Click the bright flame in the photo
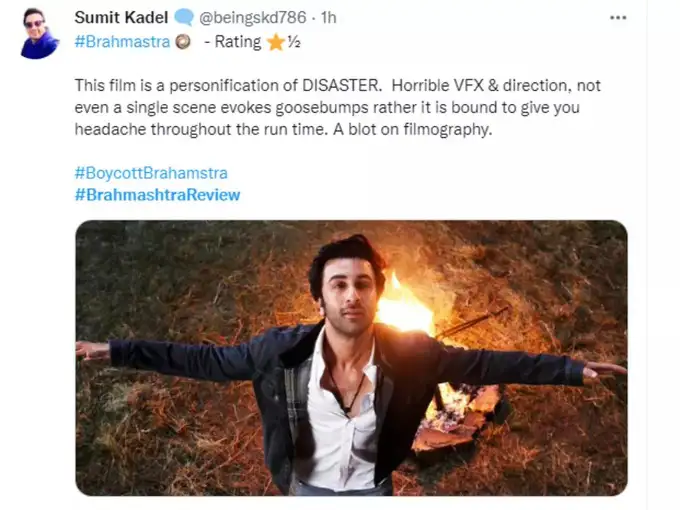 (x=403, y=306)
